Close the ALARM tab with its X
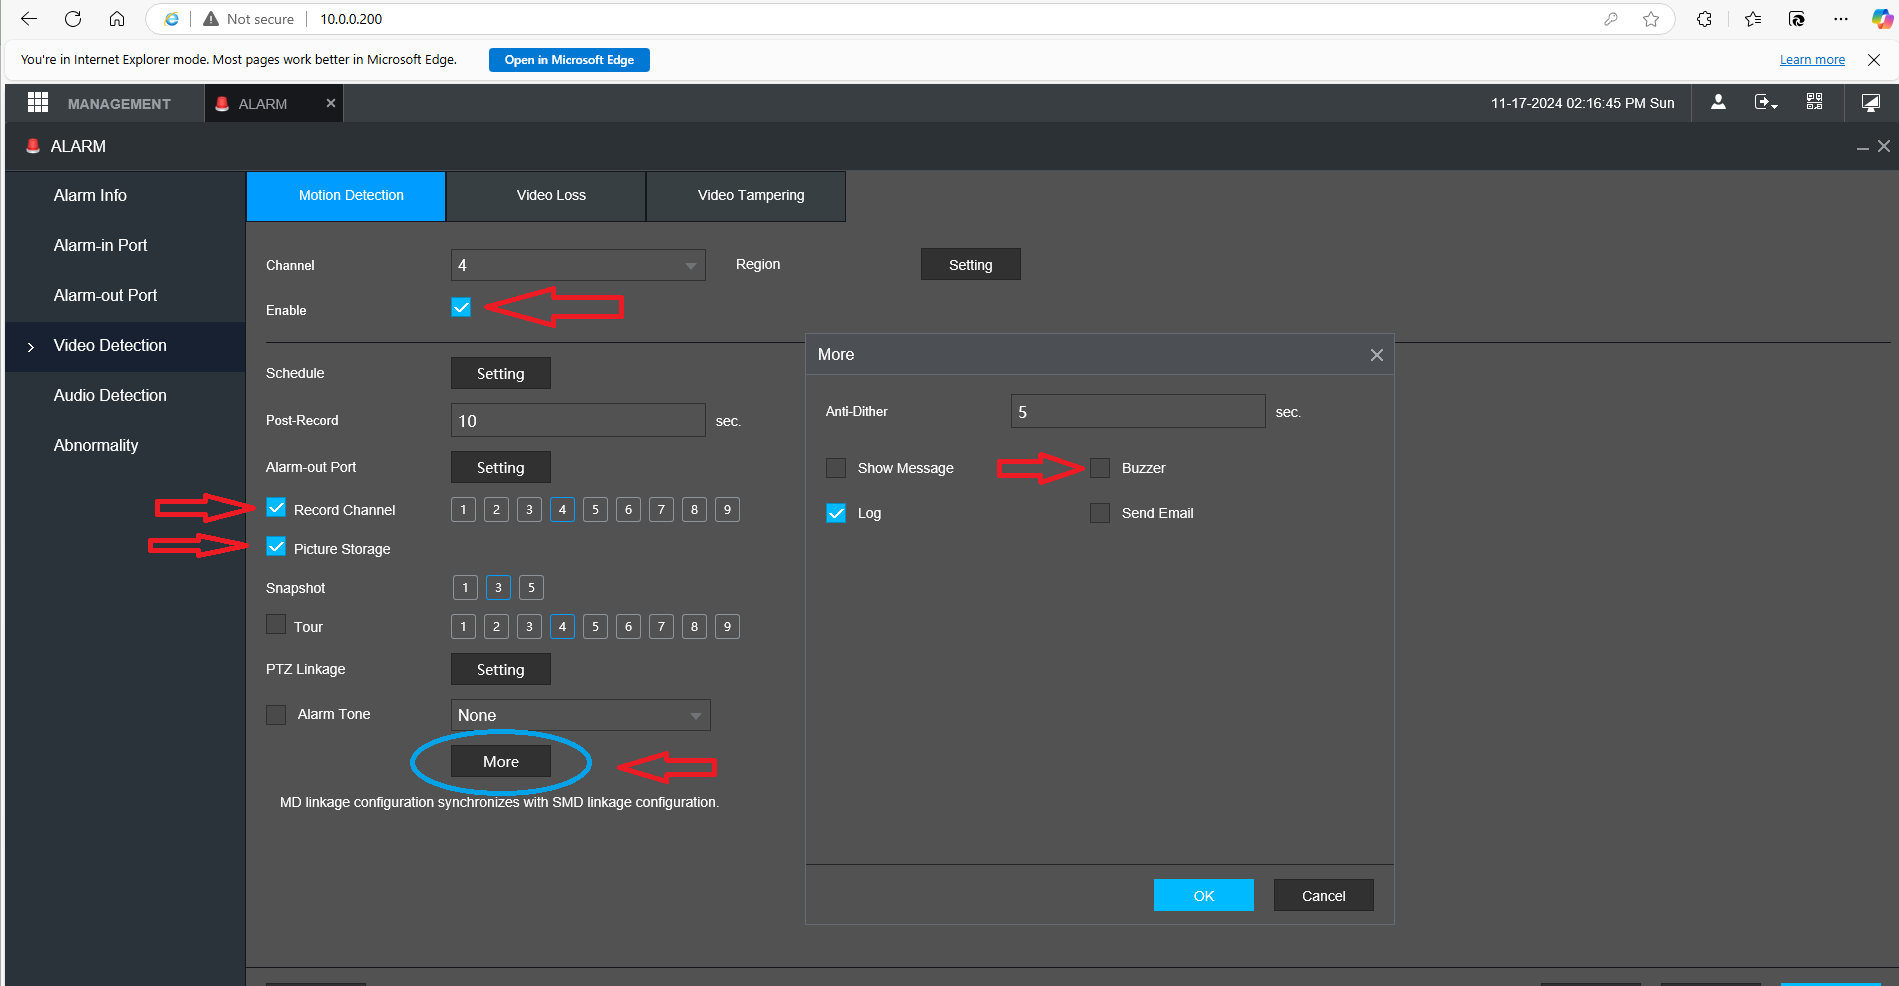1899x986 pixels. click(x=331, y=103)
